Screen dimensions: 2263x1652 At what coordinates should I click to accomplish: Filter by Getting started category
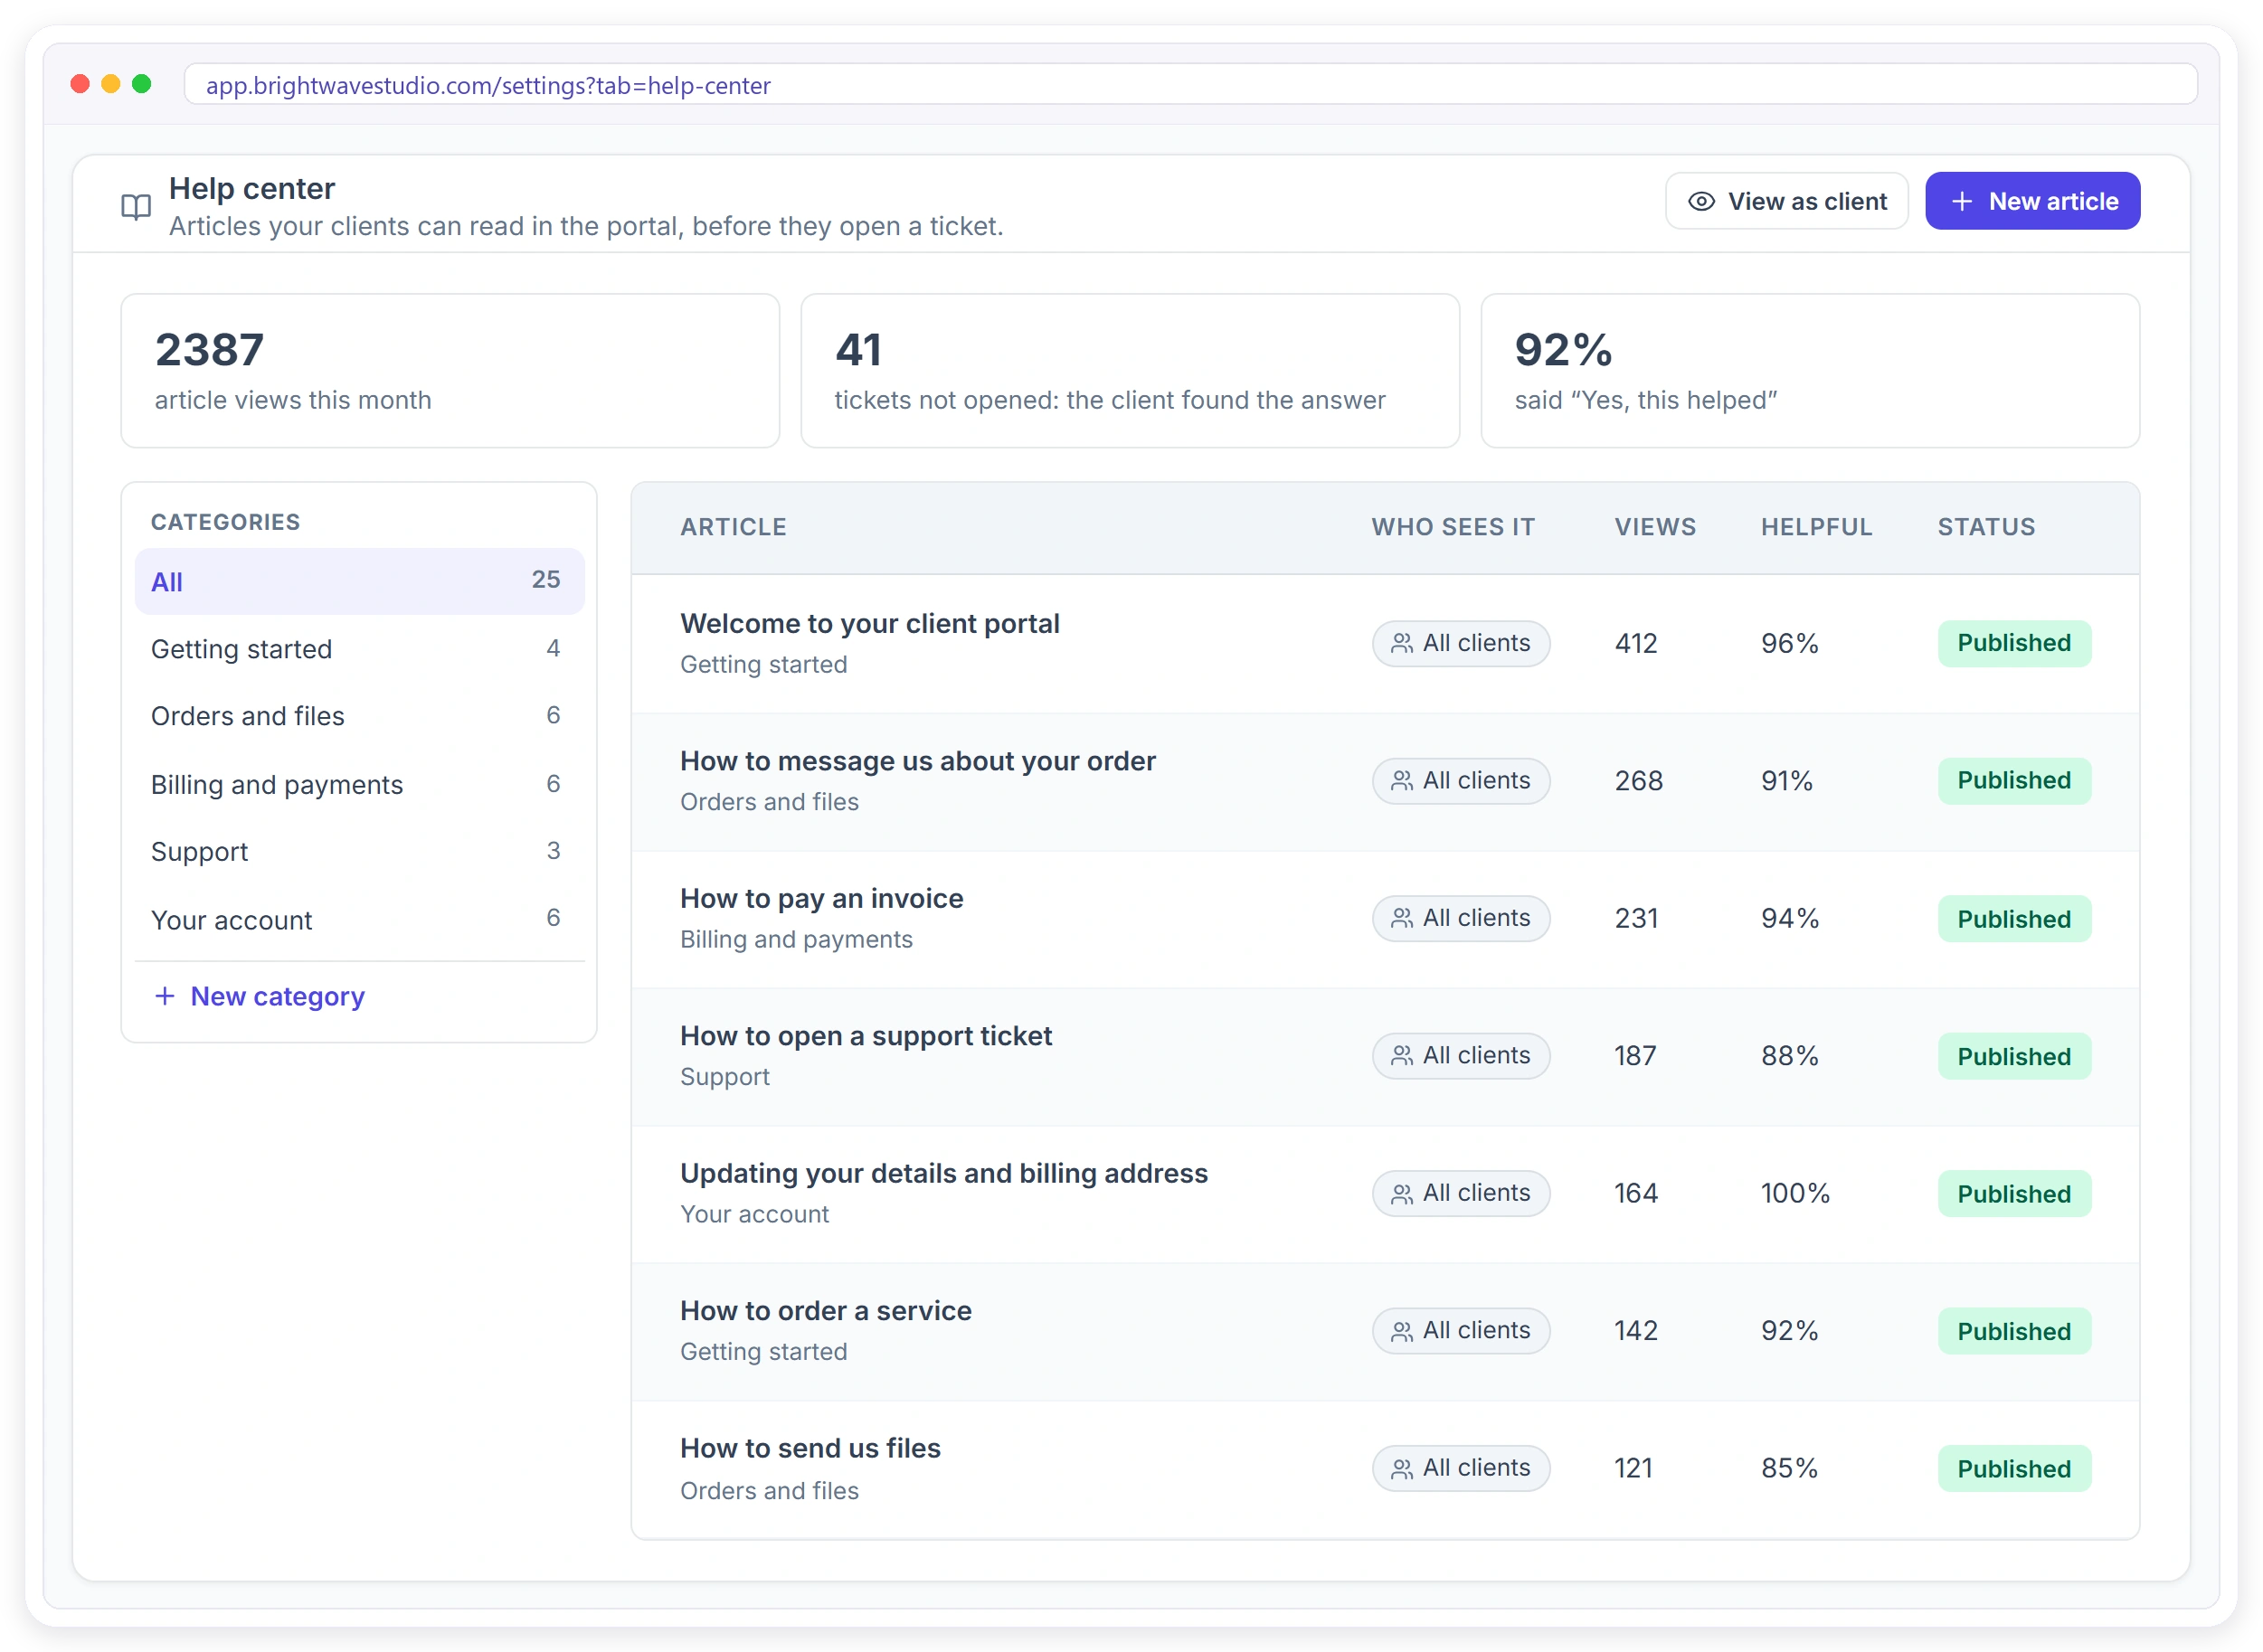pos(359,649)
